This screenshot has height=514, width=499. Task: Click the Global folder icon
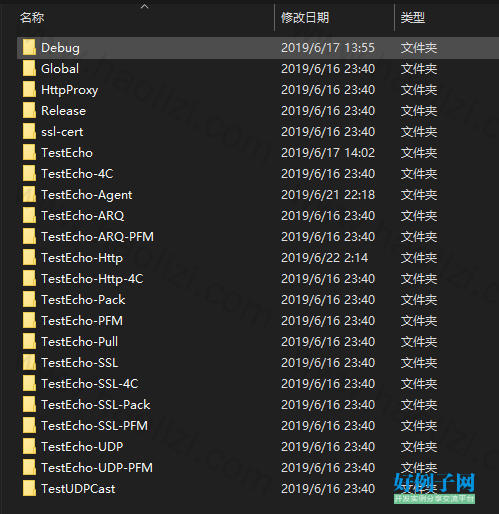tap(29, 69)
